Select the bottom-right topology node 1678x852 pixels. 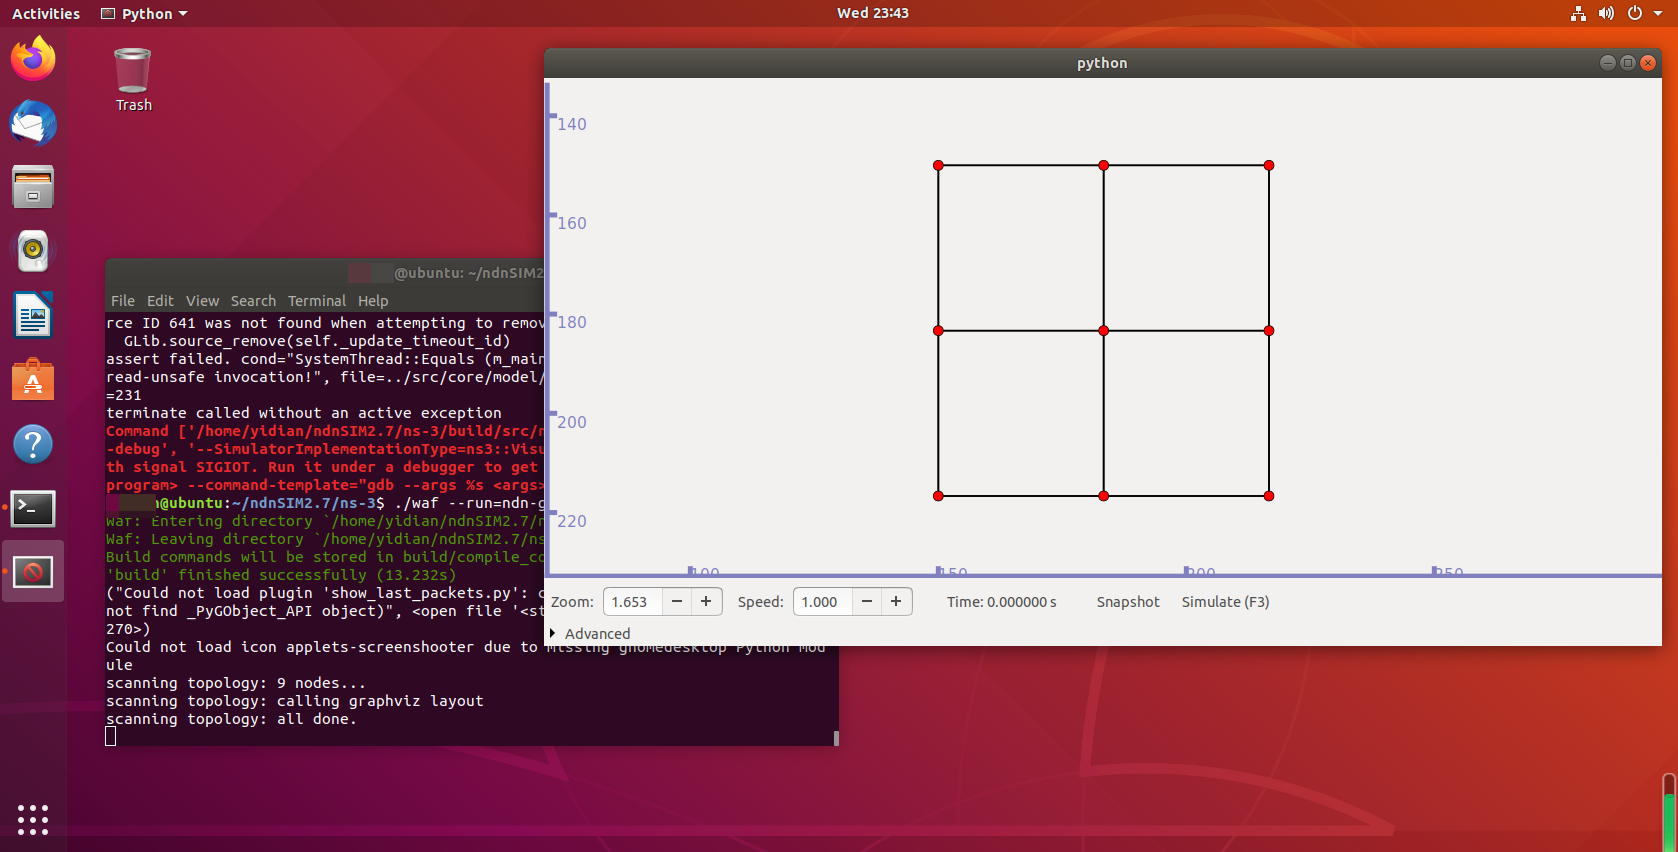(1269, 496)
